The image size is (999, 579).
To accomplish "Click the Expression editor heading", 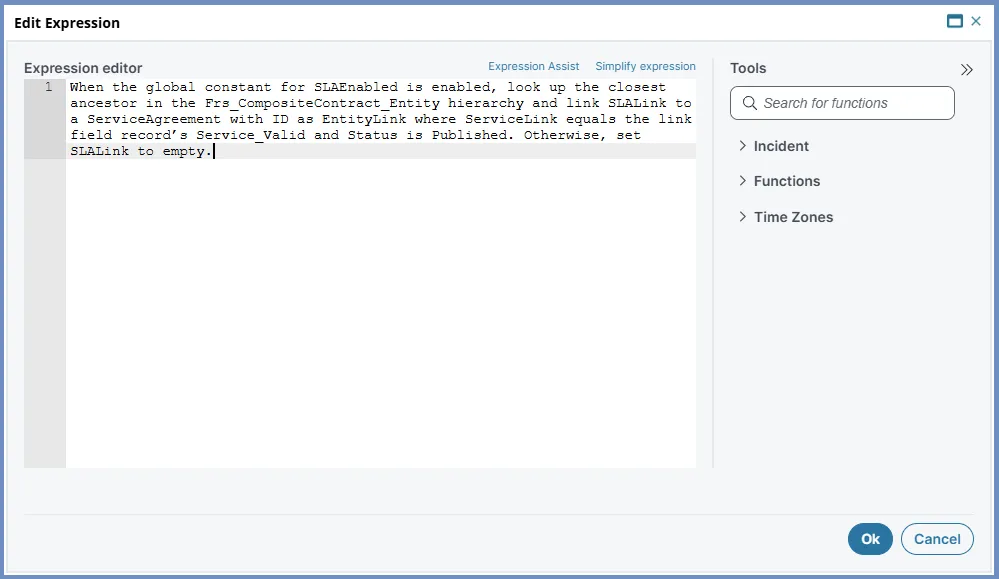I will [x=83, y=68].
